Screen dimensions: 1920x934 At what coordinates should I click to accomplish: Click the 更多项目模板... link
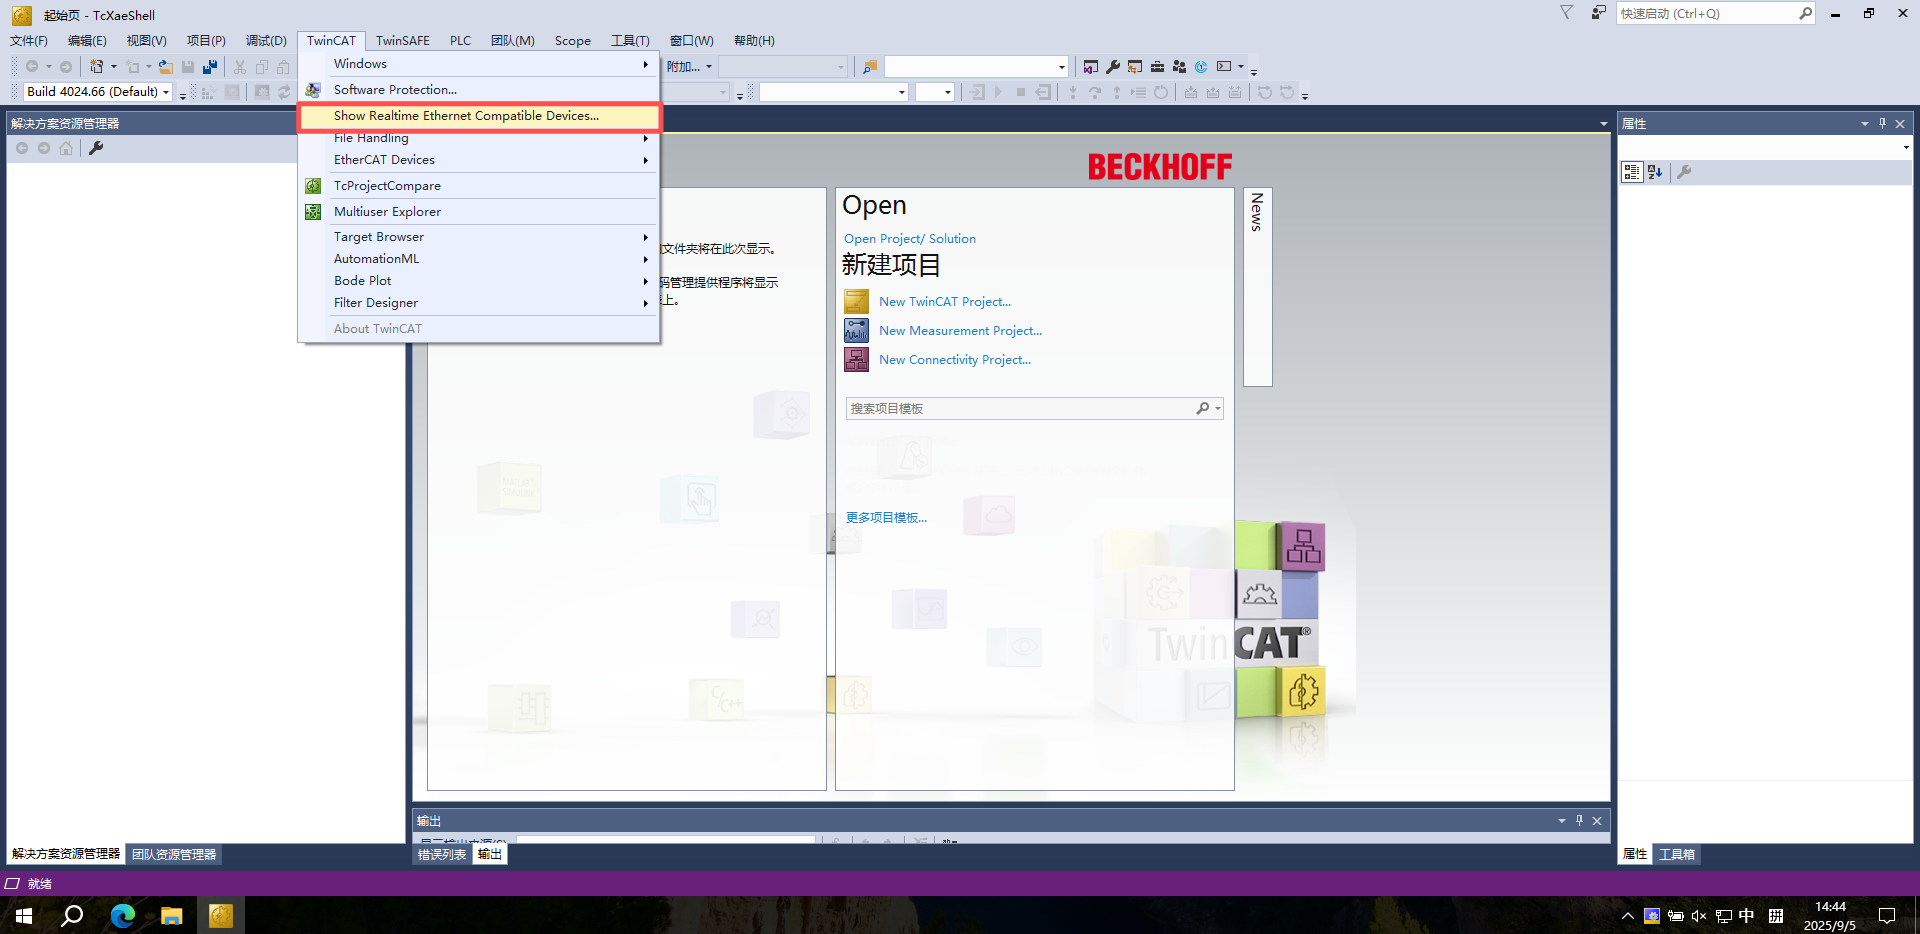[886, 518]
